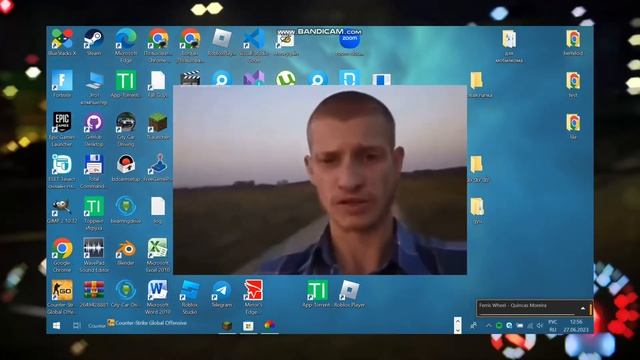The height and width of the screenshot is (360, 640).
Task: Open the clapperboard video file icon
Action: pos(190,78)
